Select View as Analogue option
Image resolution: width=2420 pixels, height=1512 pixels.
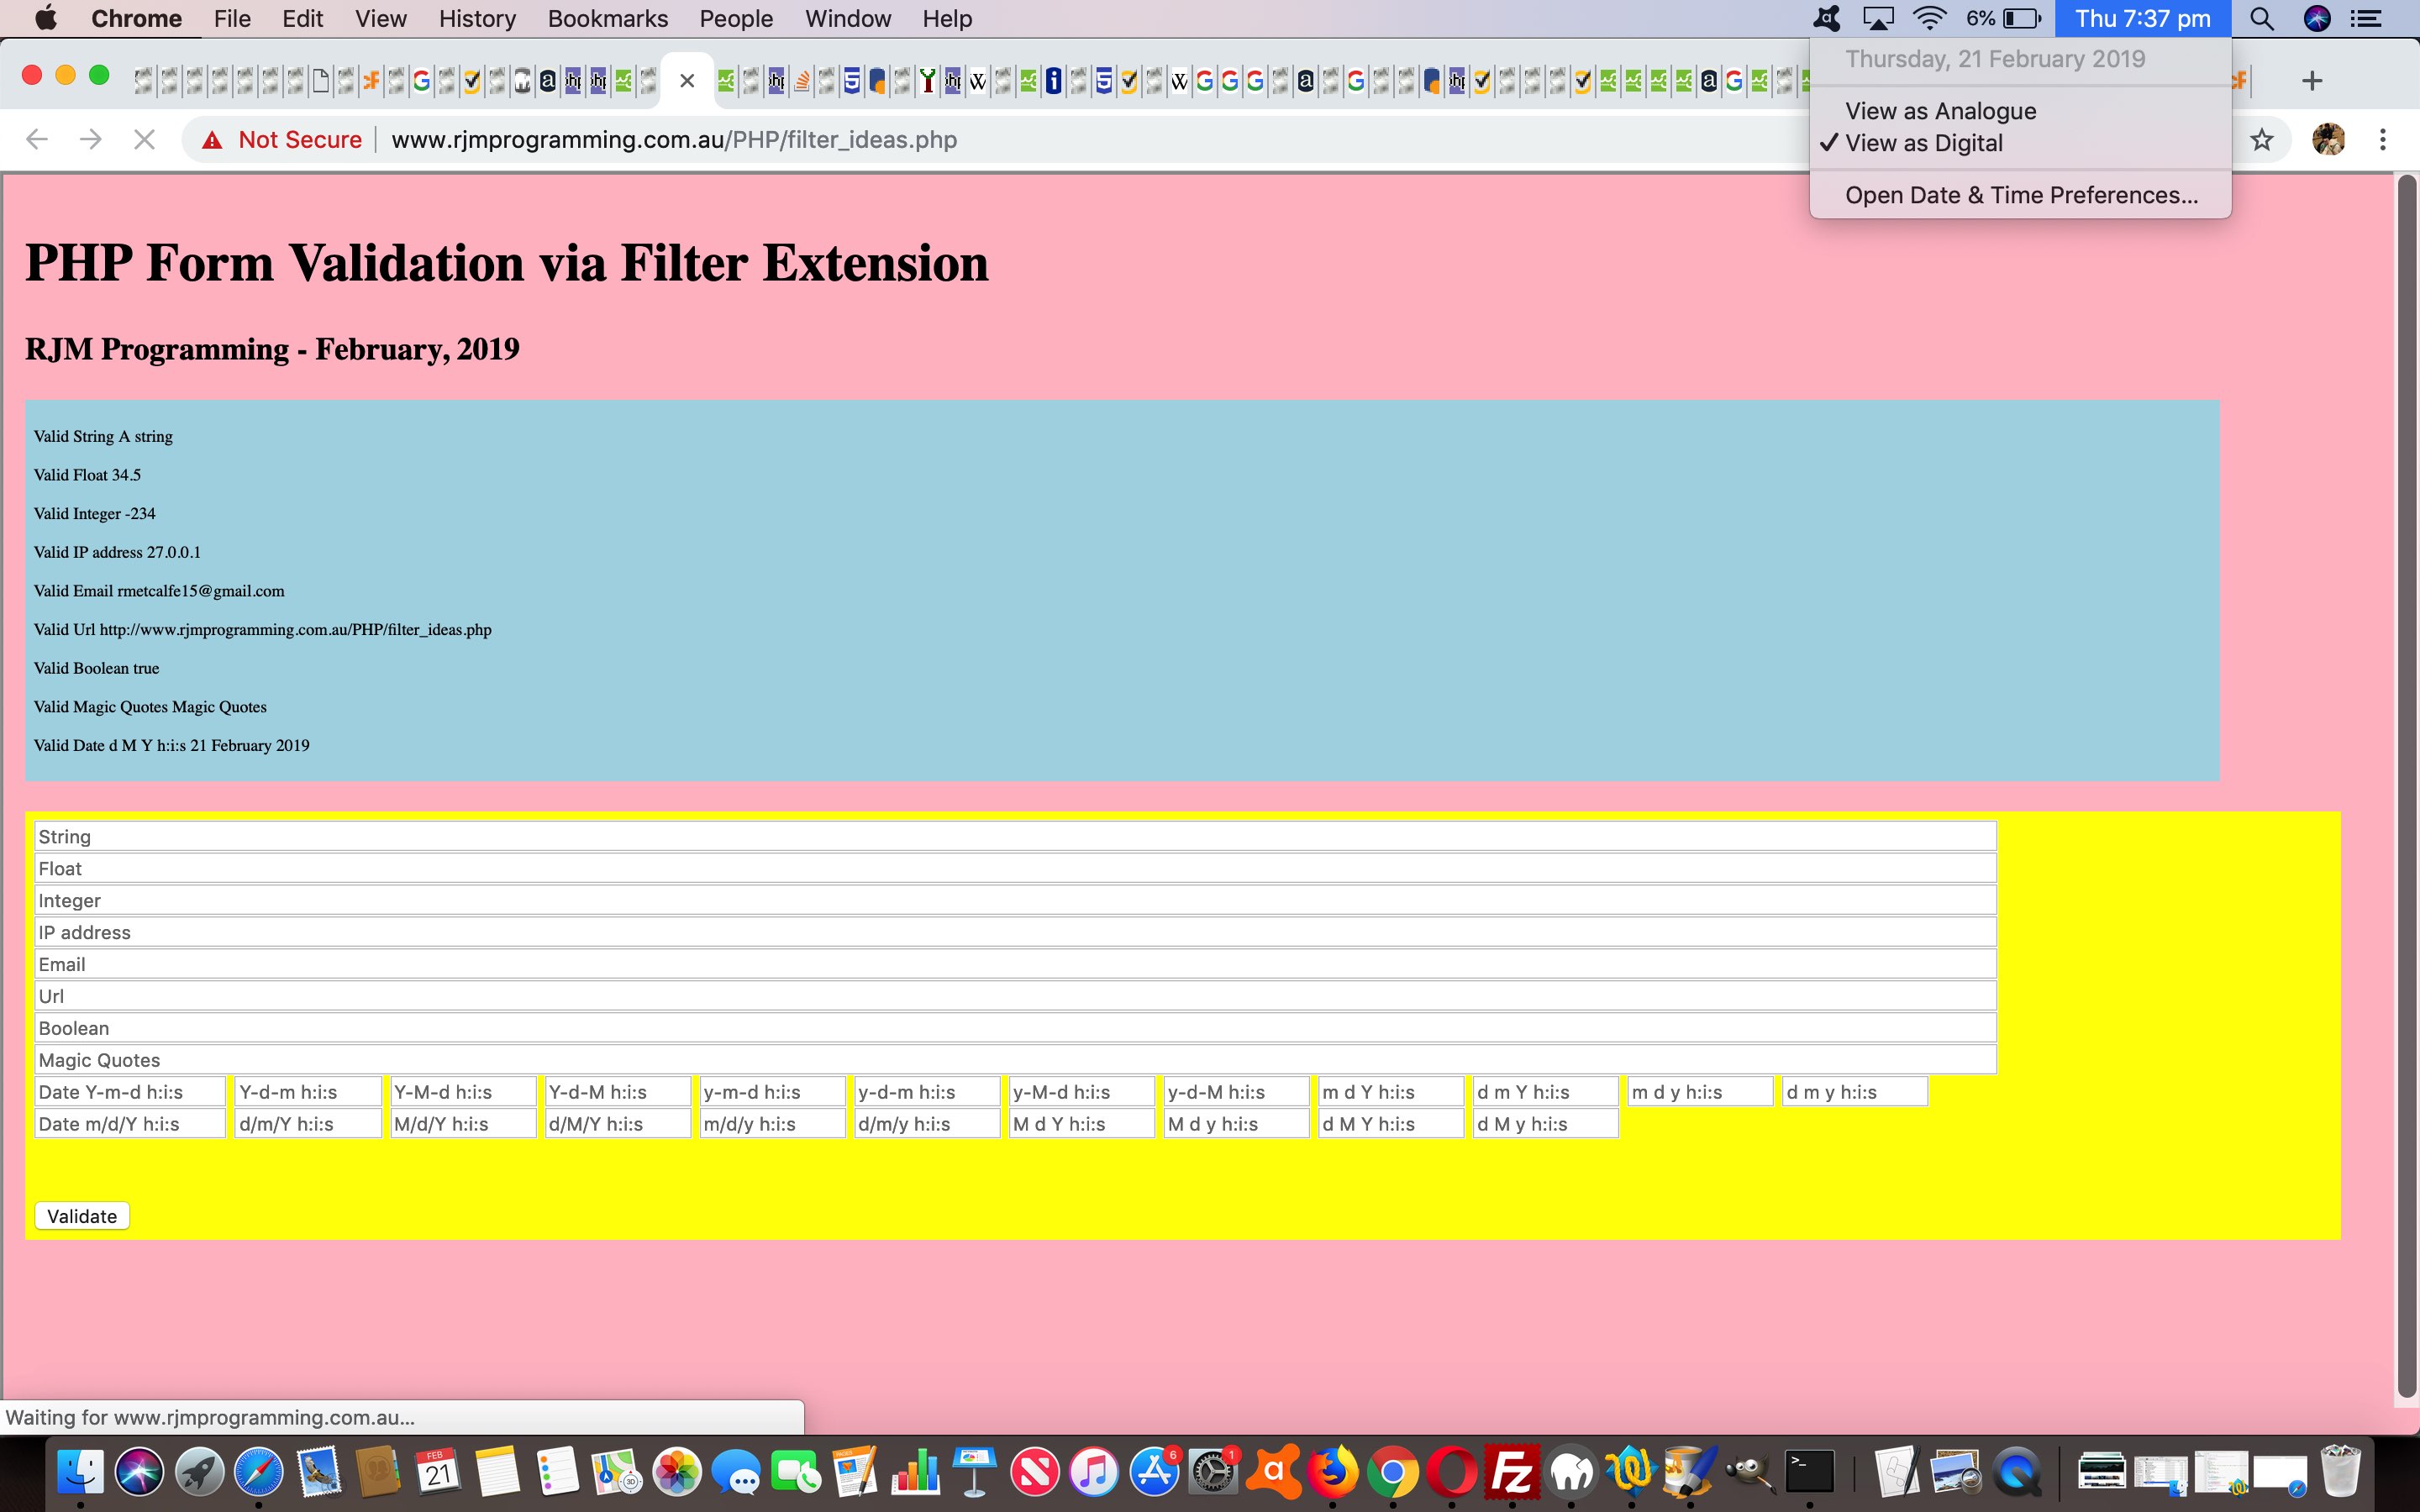[1940, 111]
